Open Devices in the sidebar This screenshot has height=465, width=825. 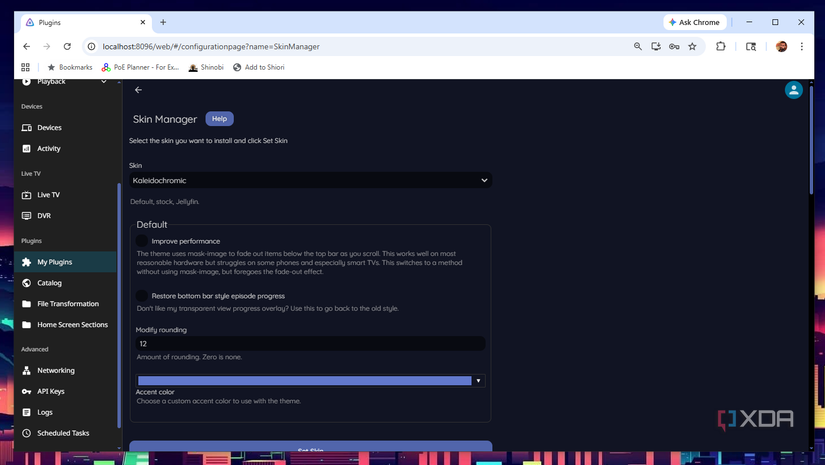[x=65, y=128]
